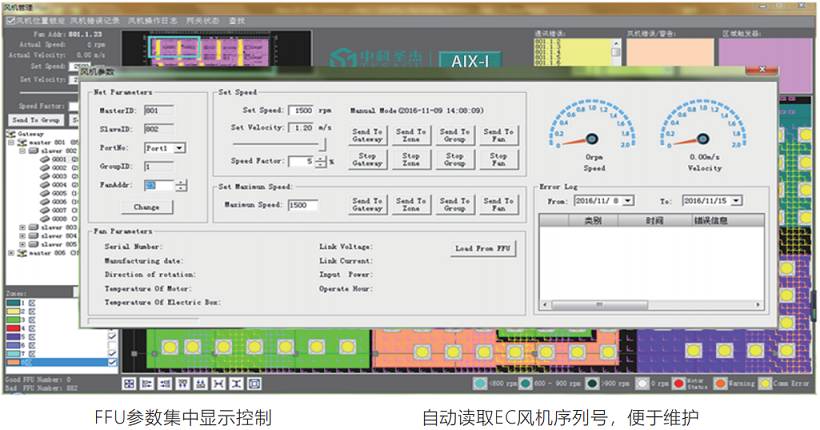Expand the slaver 803 tree node

point(22,228)
